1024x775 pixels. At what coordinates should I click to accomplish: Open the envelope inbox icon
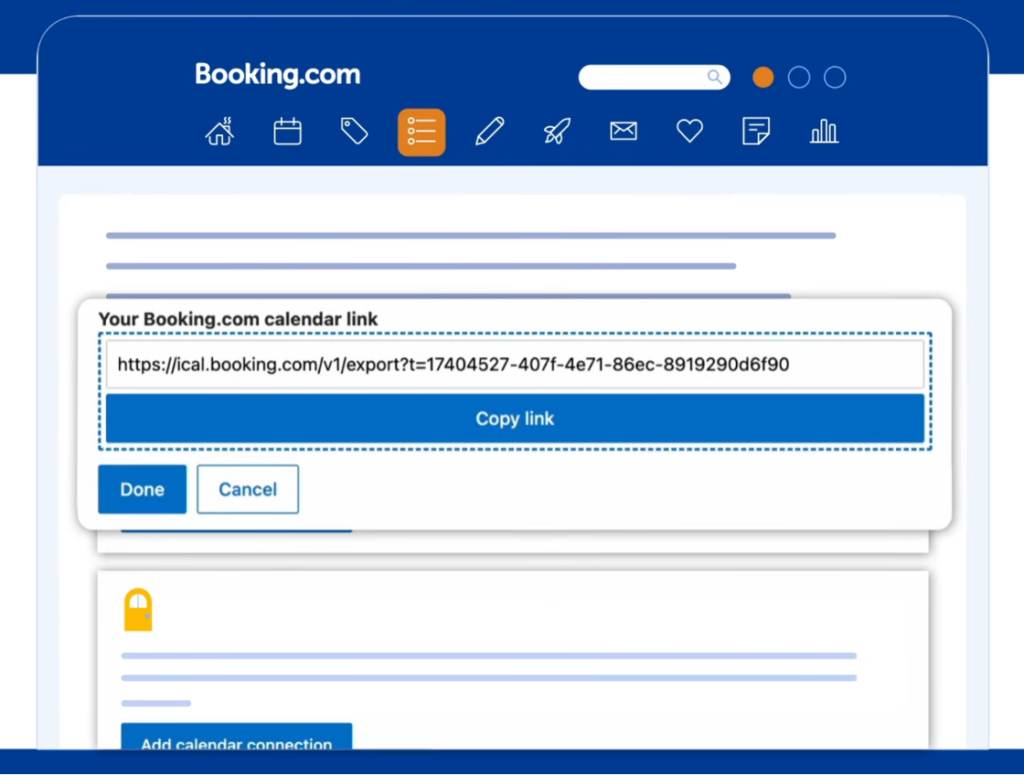pyautogui.click(x=624, y=131)
